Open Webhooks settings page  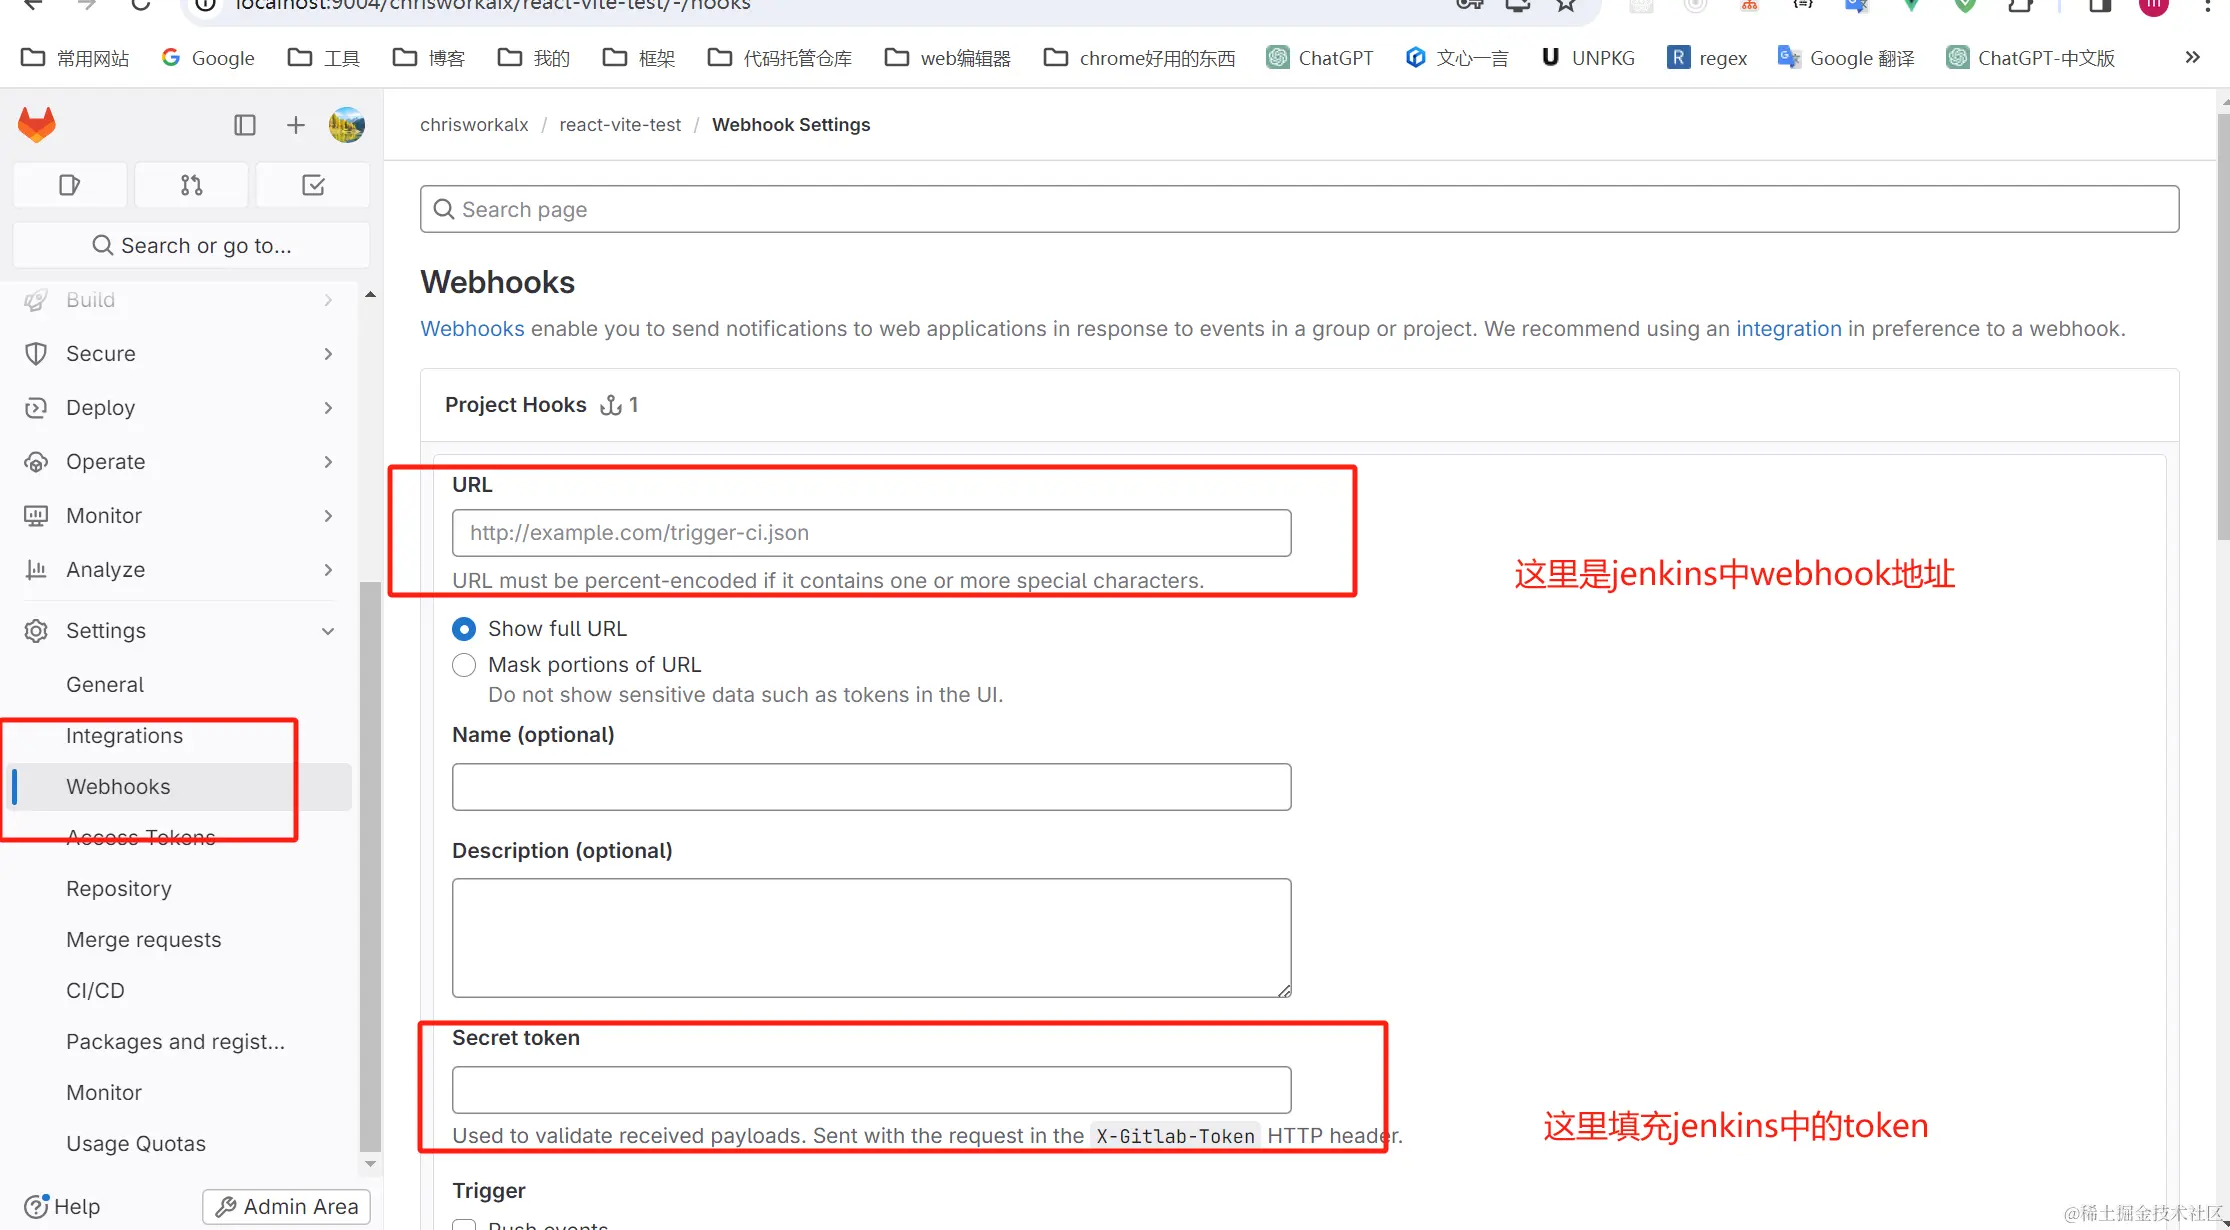pyautogui.click(x=118, y=787)
